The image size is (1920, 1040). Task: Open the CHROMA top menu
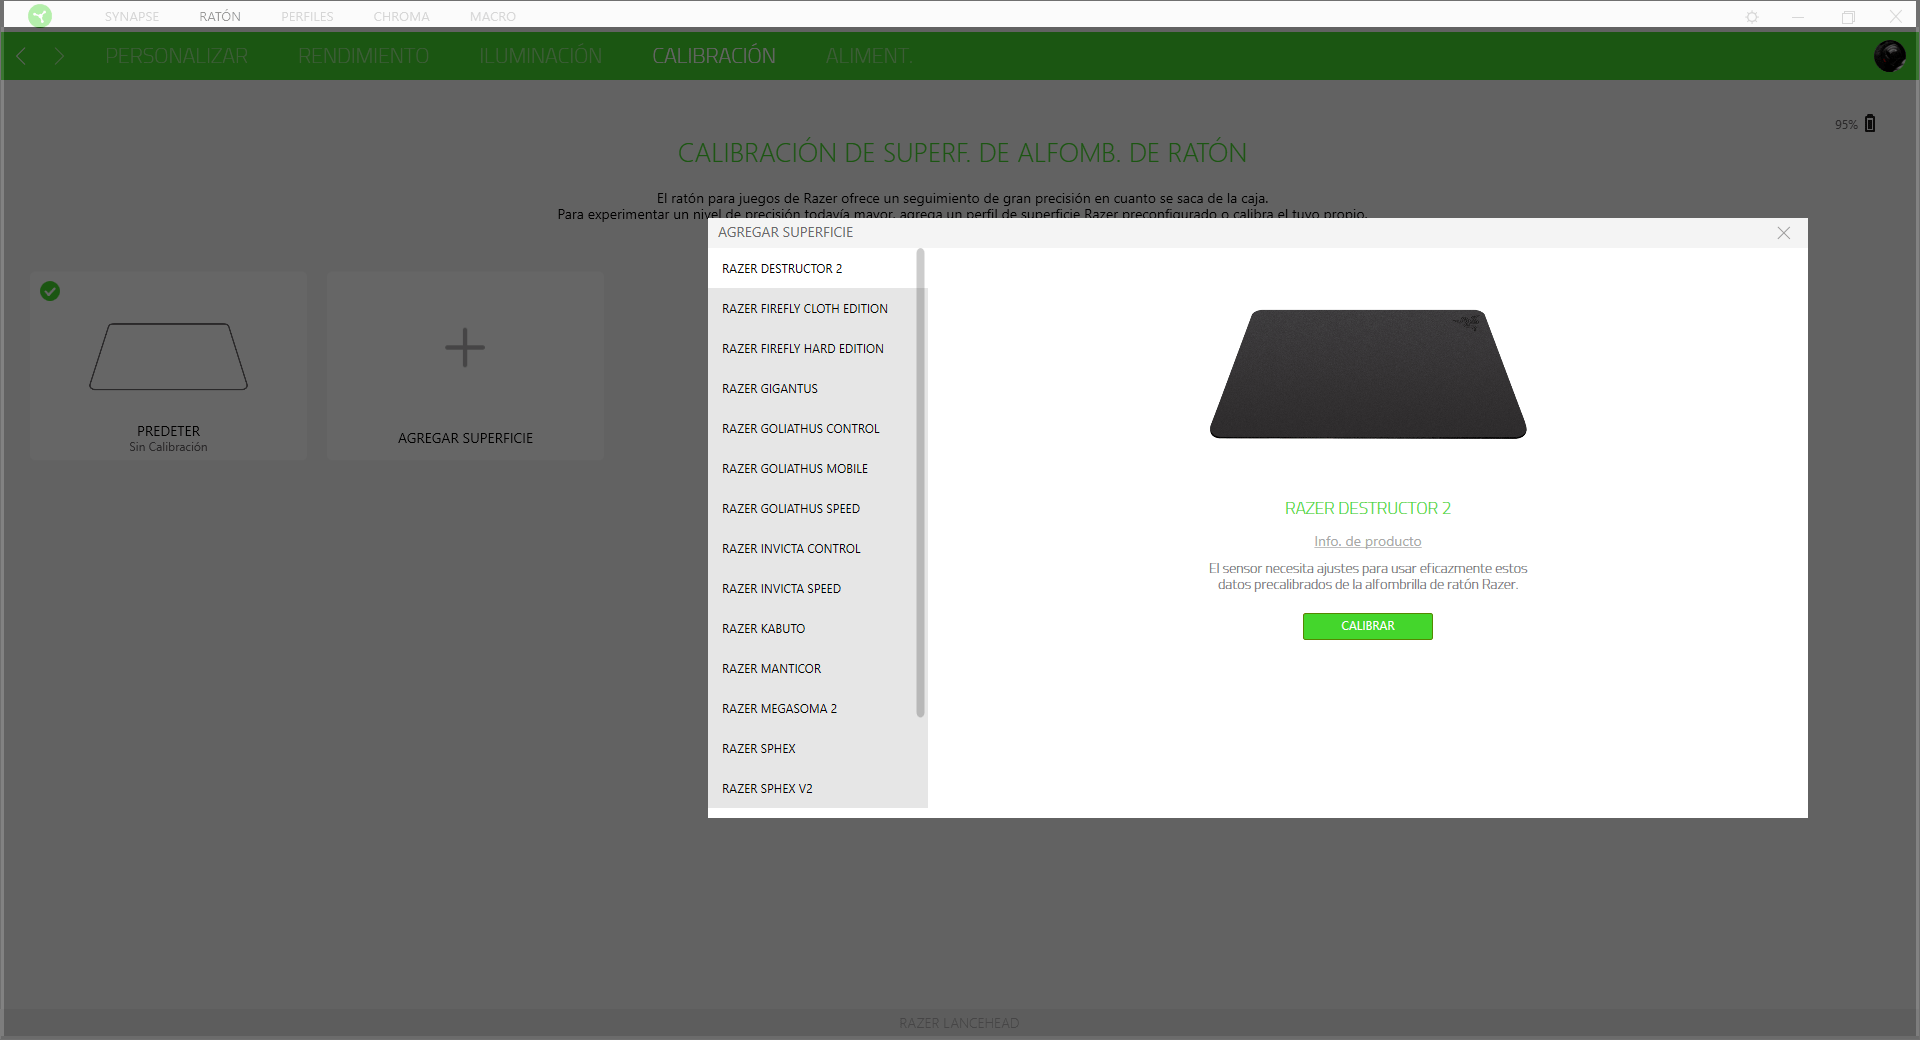(401, 17)
